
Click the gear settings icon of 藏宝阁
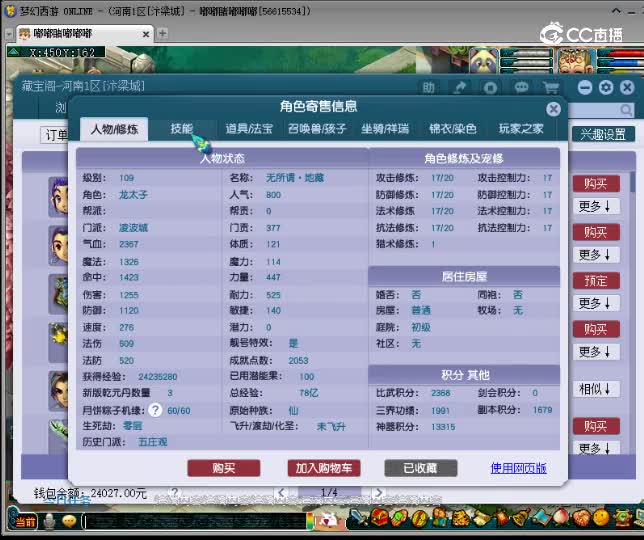coord(606,87)
